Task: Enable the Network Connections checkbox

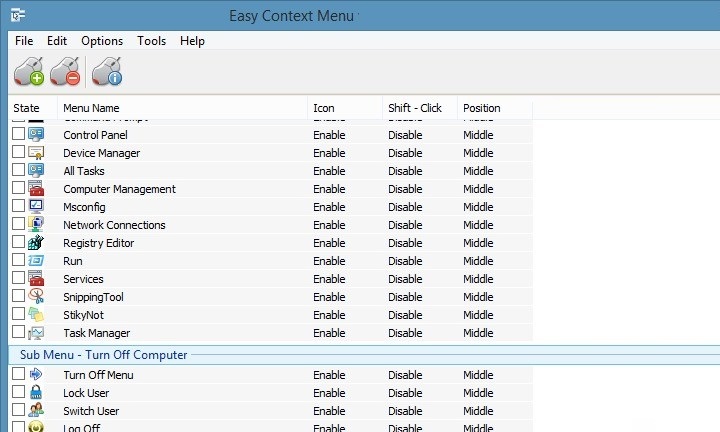Action: [x=18, y=224]
